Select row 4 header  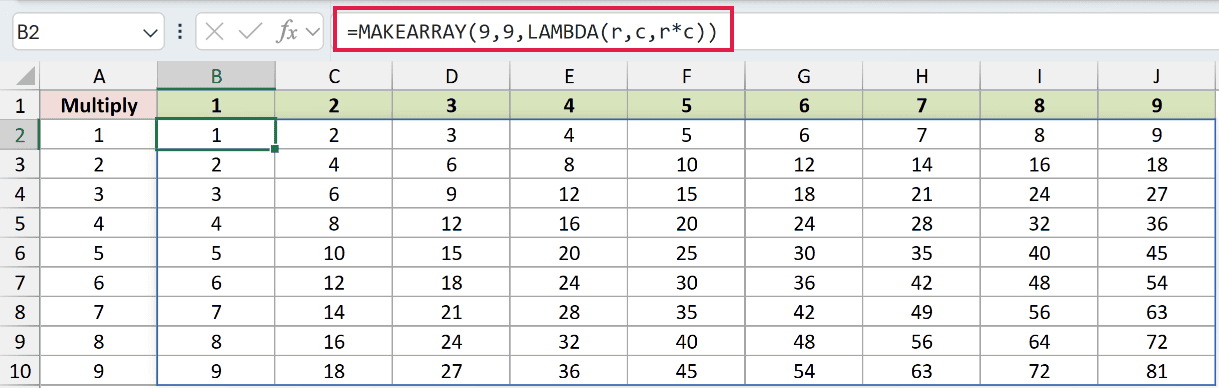20,193
